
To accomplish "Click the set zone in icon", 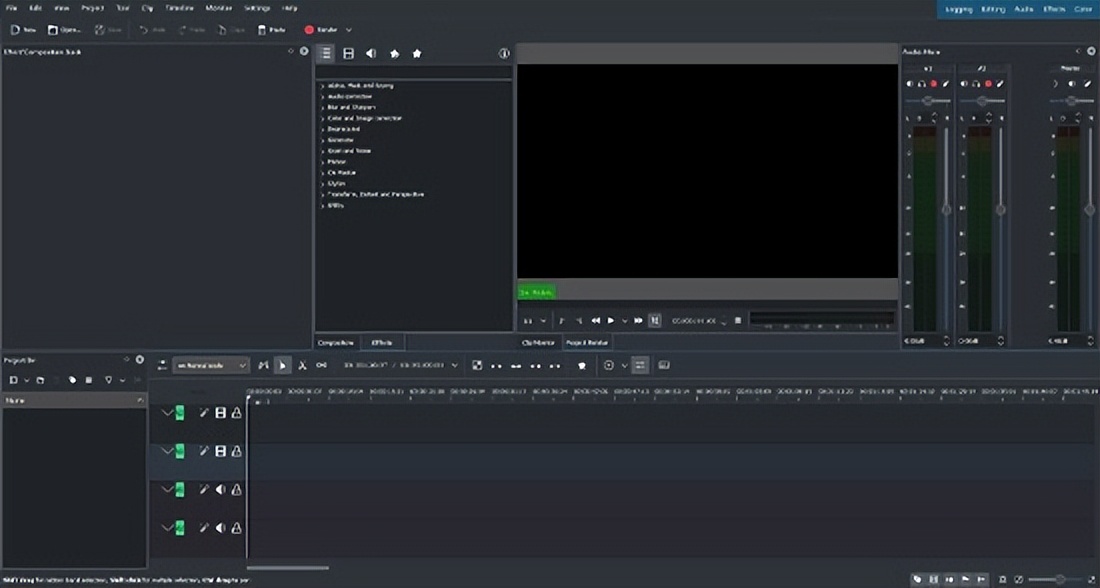I will [x=561, y=321].
